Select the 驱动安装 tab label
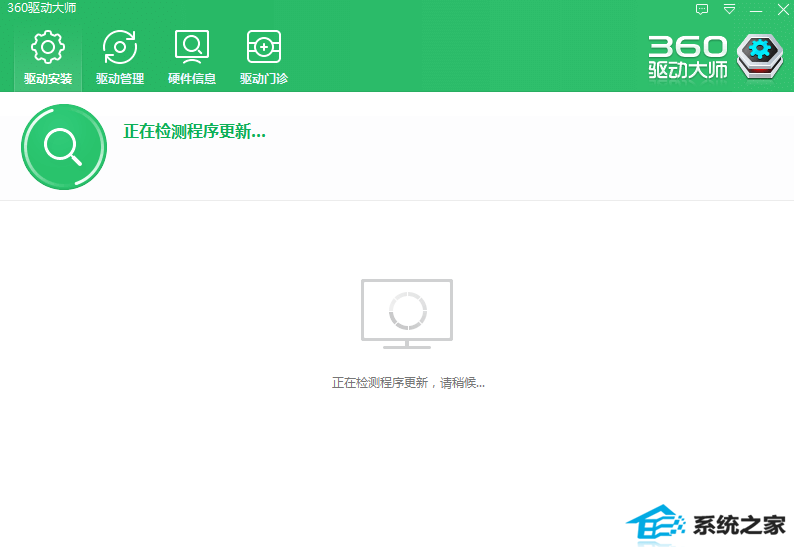Image resolution: width=794 pixels, height=552 pixels. click(x=48, y=79)
